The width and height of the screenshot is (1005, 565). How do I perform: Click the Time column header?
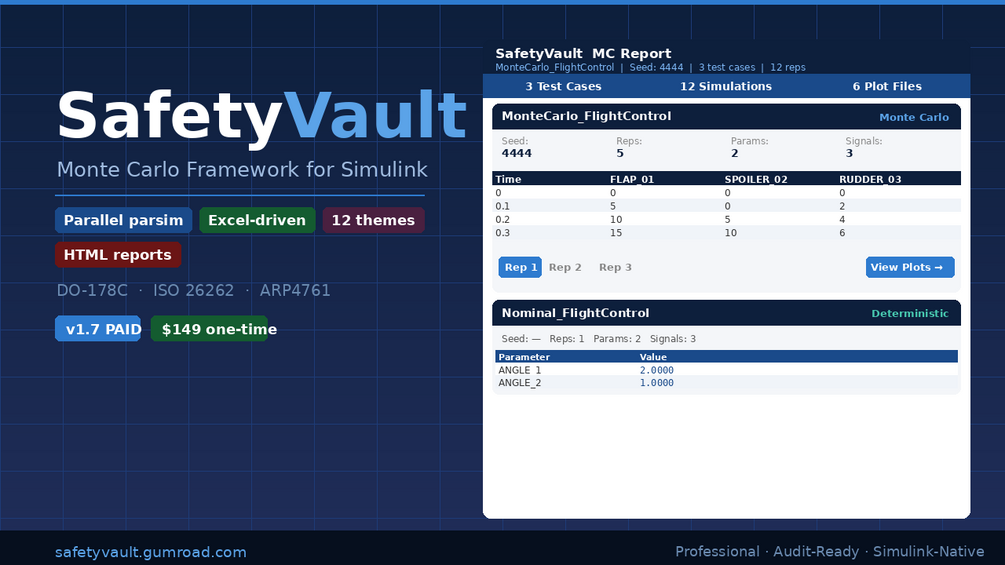[x=508, y=179]
